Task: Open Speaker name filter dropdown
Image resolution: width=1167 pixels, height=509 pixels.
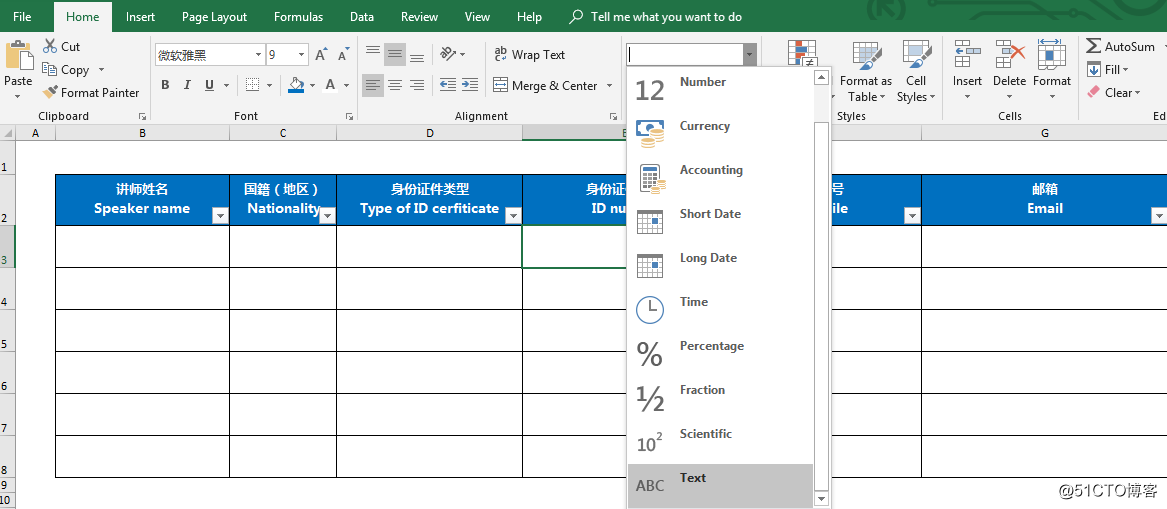Action: 220,216
